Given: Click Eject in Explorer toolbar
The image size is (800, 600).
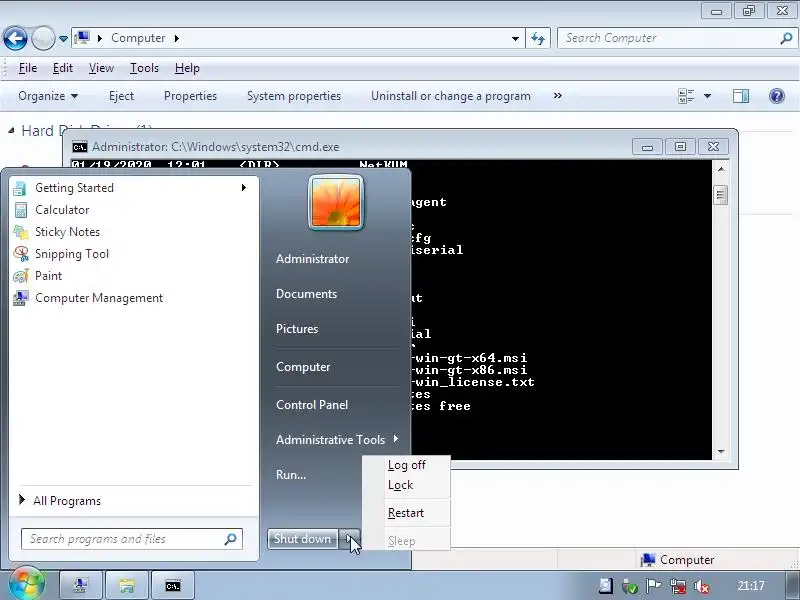Looking at the screenshot, I should pyautogui.click(x=121, y=96).
